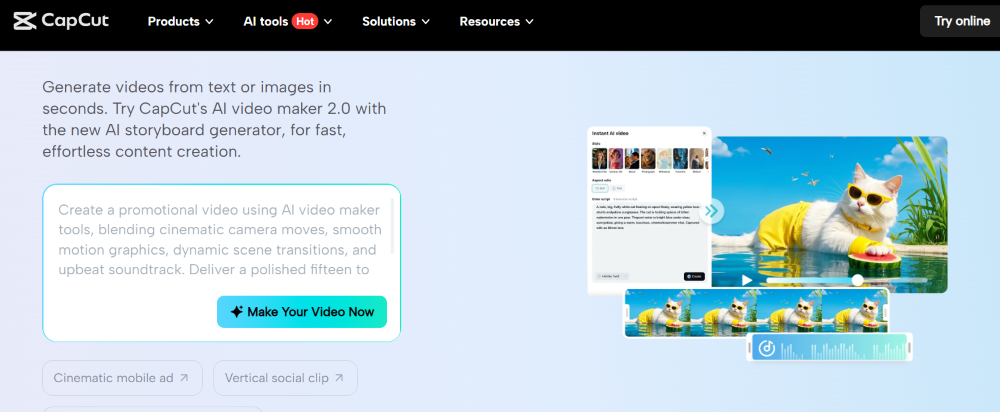Image resolution: width=1000 pixels, height=412 pixels.
Task: Select the cat filmstrip timeline clip
Action: coord(756,313)
